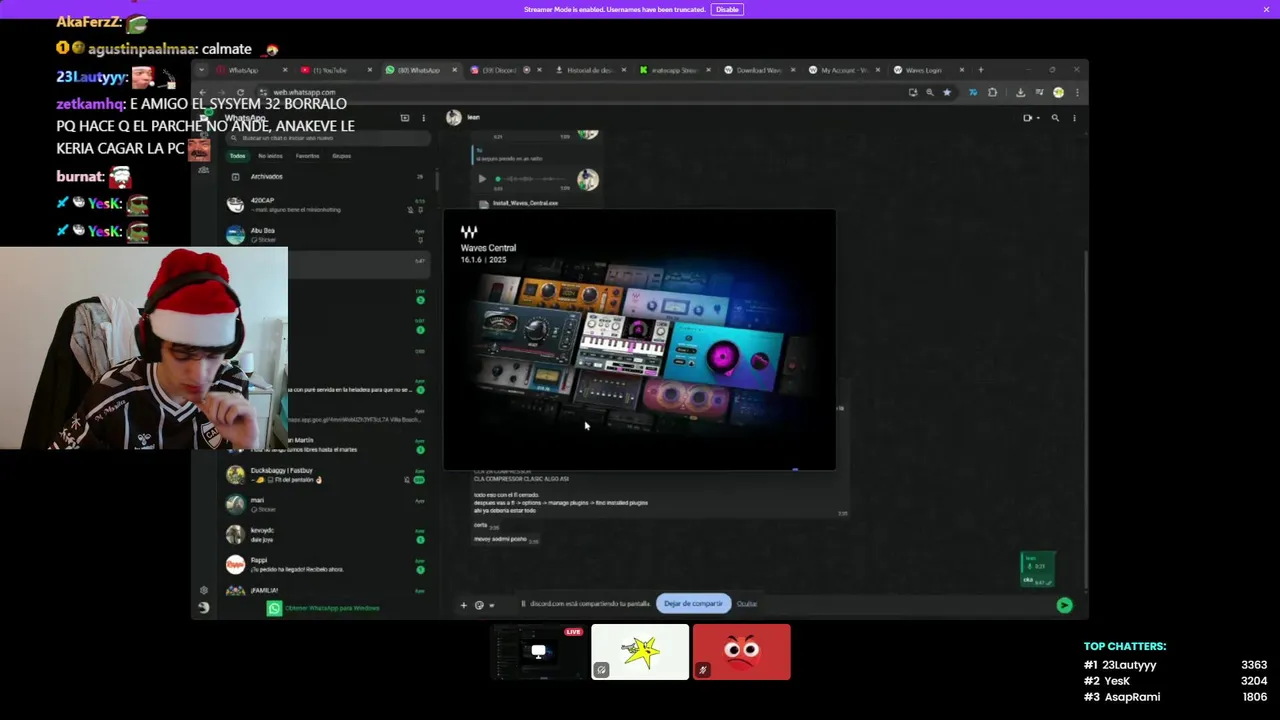Click the WhatsApp chat search field
This screenshot has height=720, width=1280.
[328, 138]
